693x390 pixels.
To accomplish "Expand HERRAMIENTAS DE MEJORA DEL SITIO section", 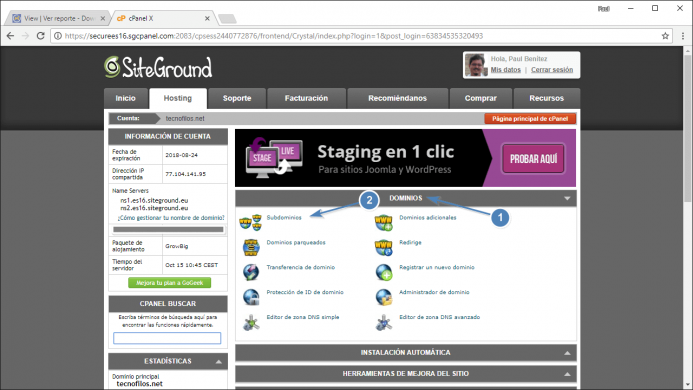I will [406, 374].
